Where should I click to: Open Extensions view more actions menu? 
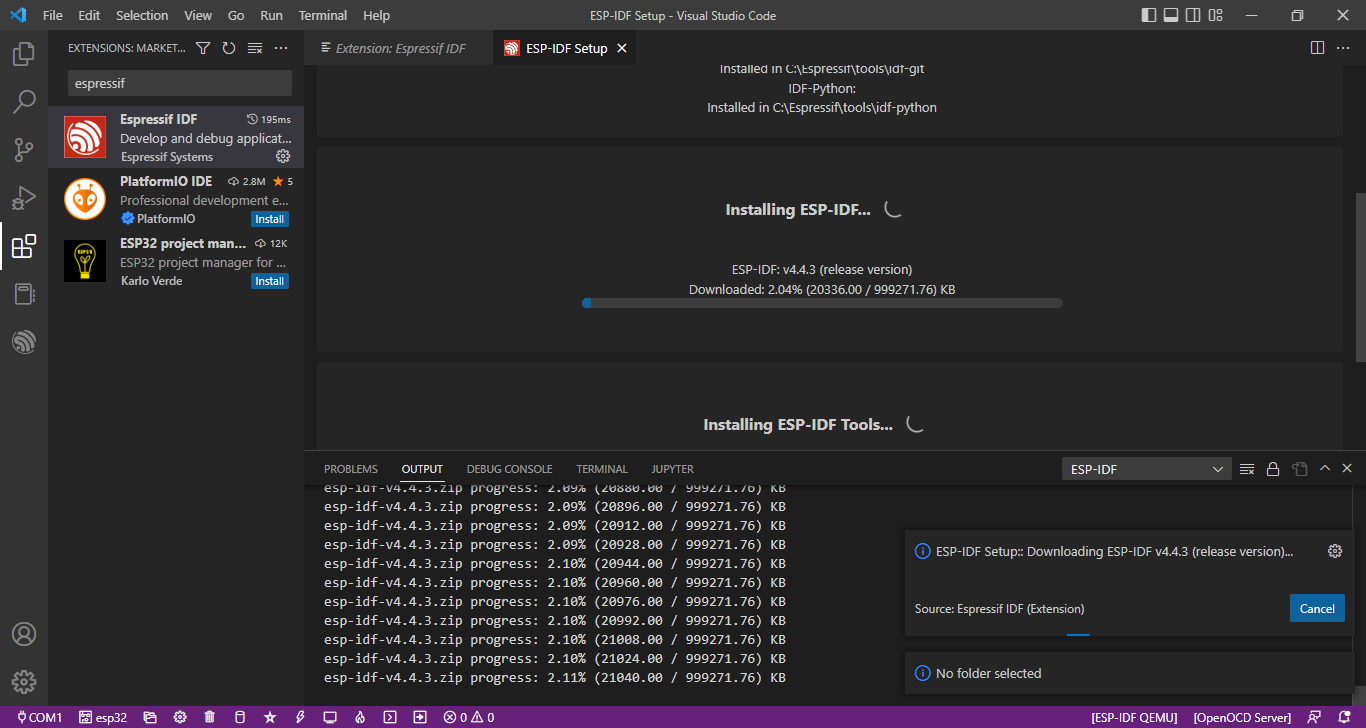(x=281, y=48)
